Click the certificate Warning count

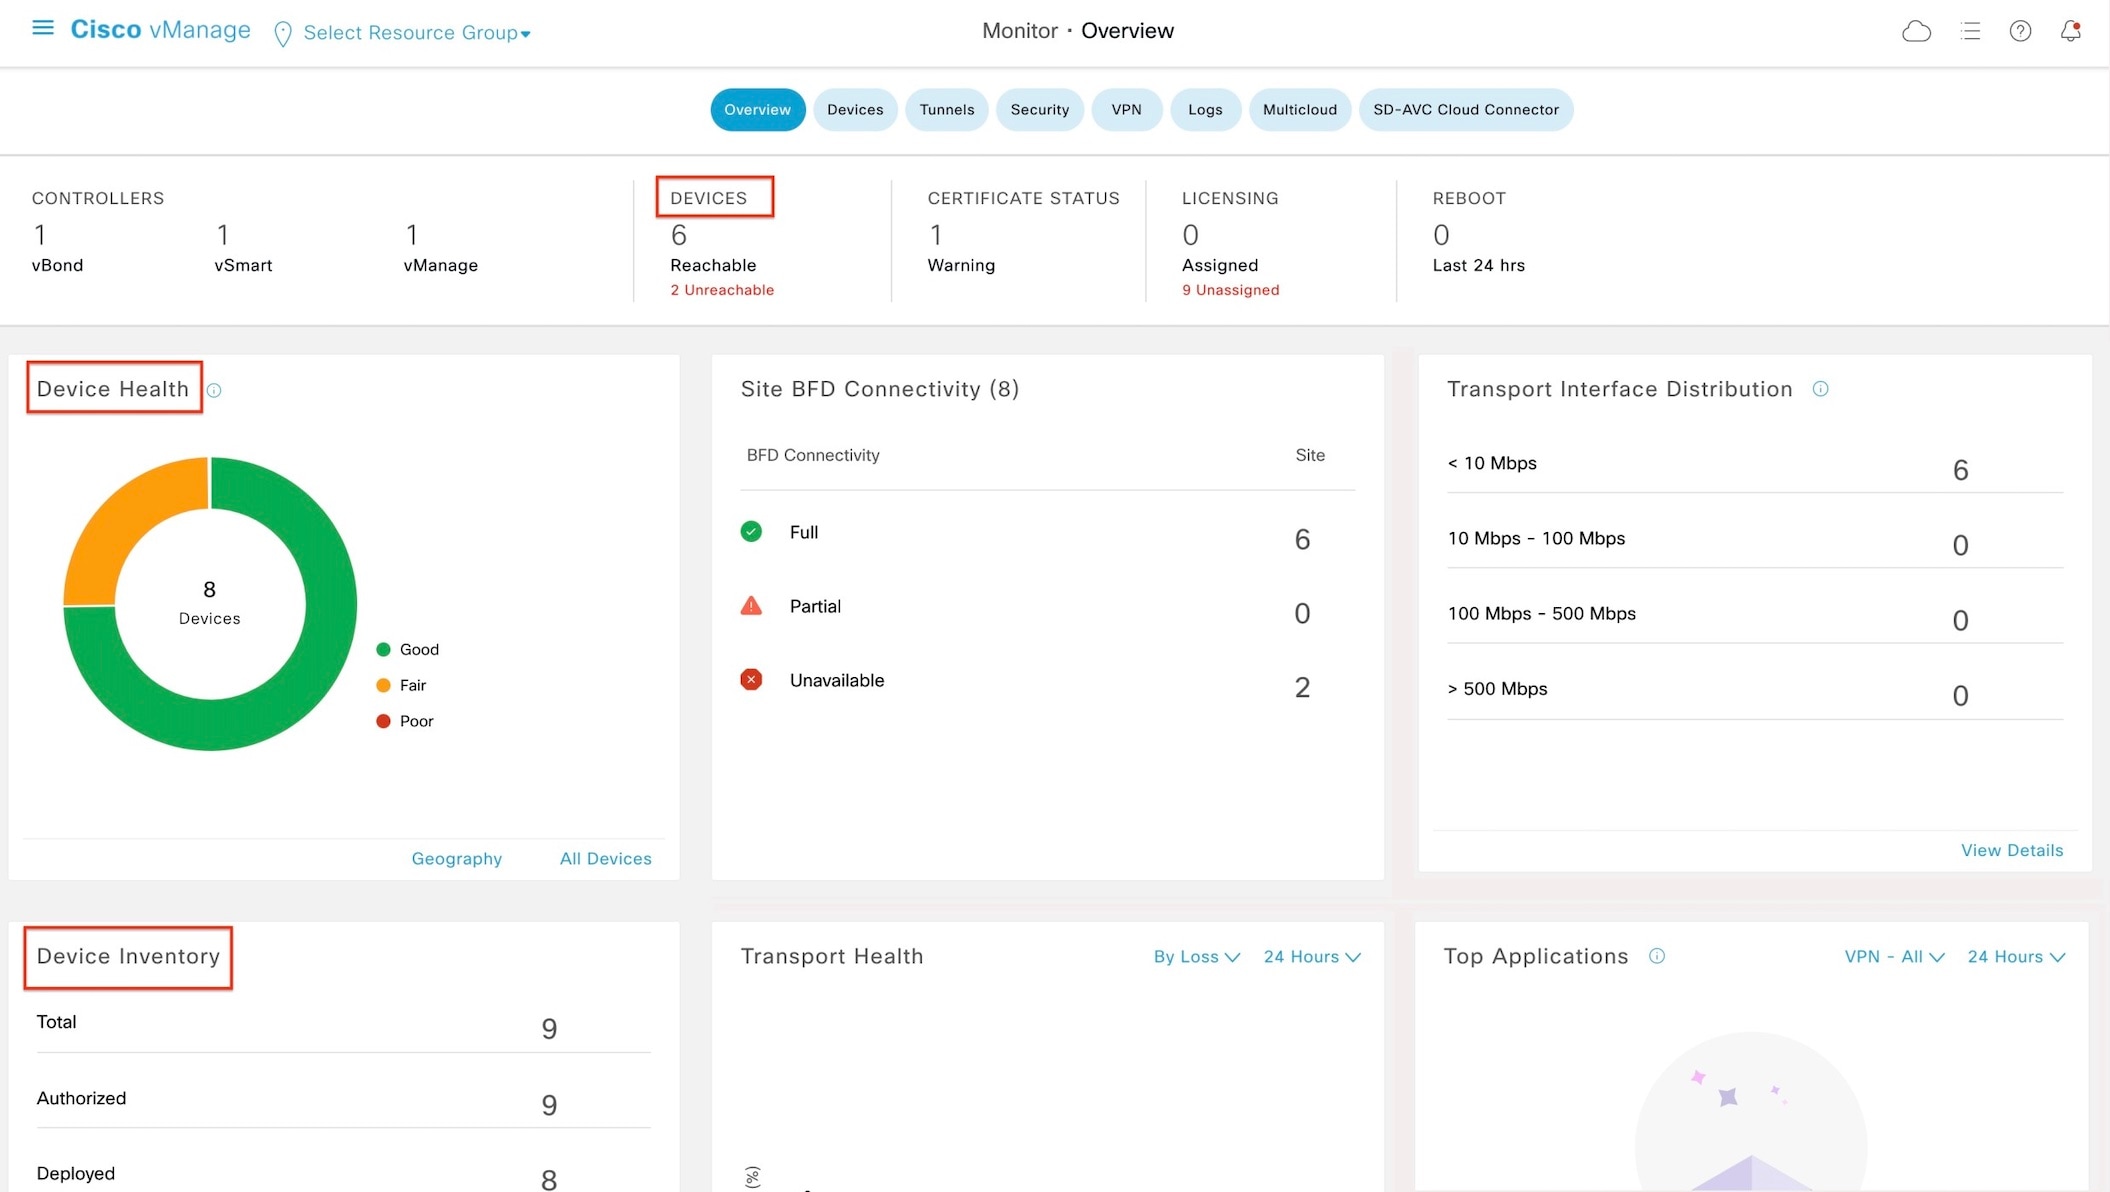coord(936,235)
